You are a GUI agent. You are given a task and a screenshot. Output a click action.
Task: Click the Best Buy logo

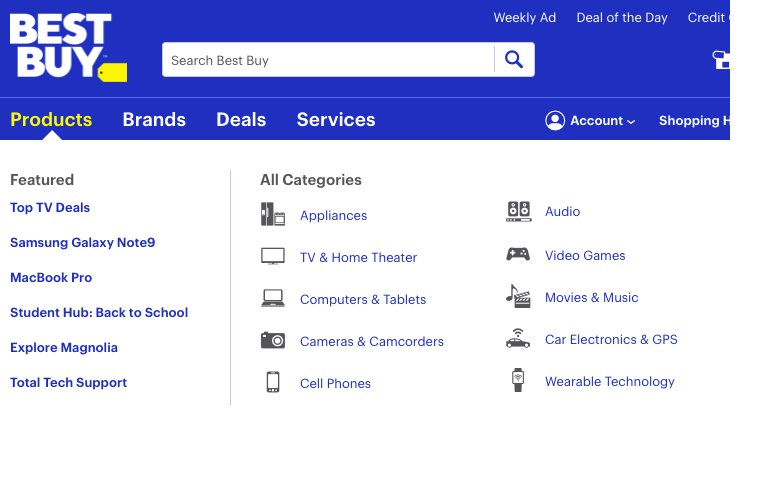[68, 47]
